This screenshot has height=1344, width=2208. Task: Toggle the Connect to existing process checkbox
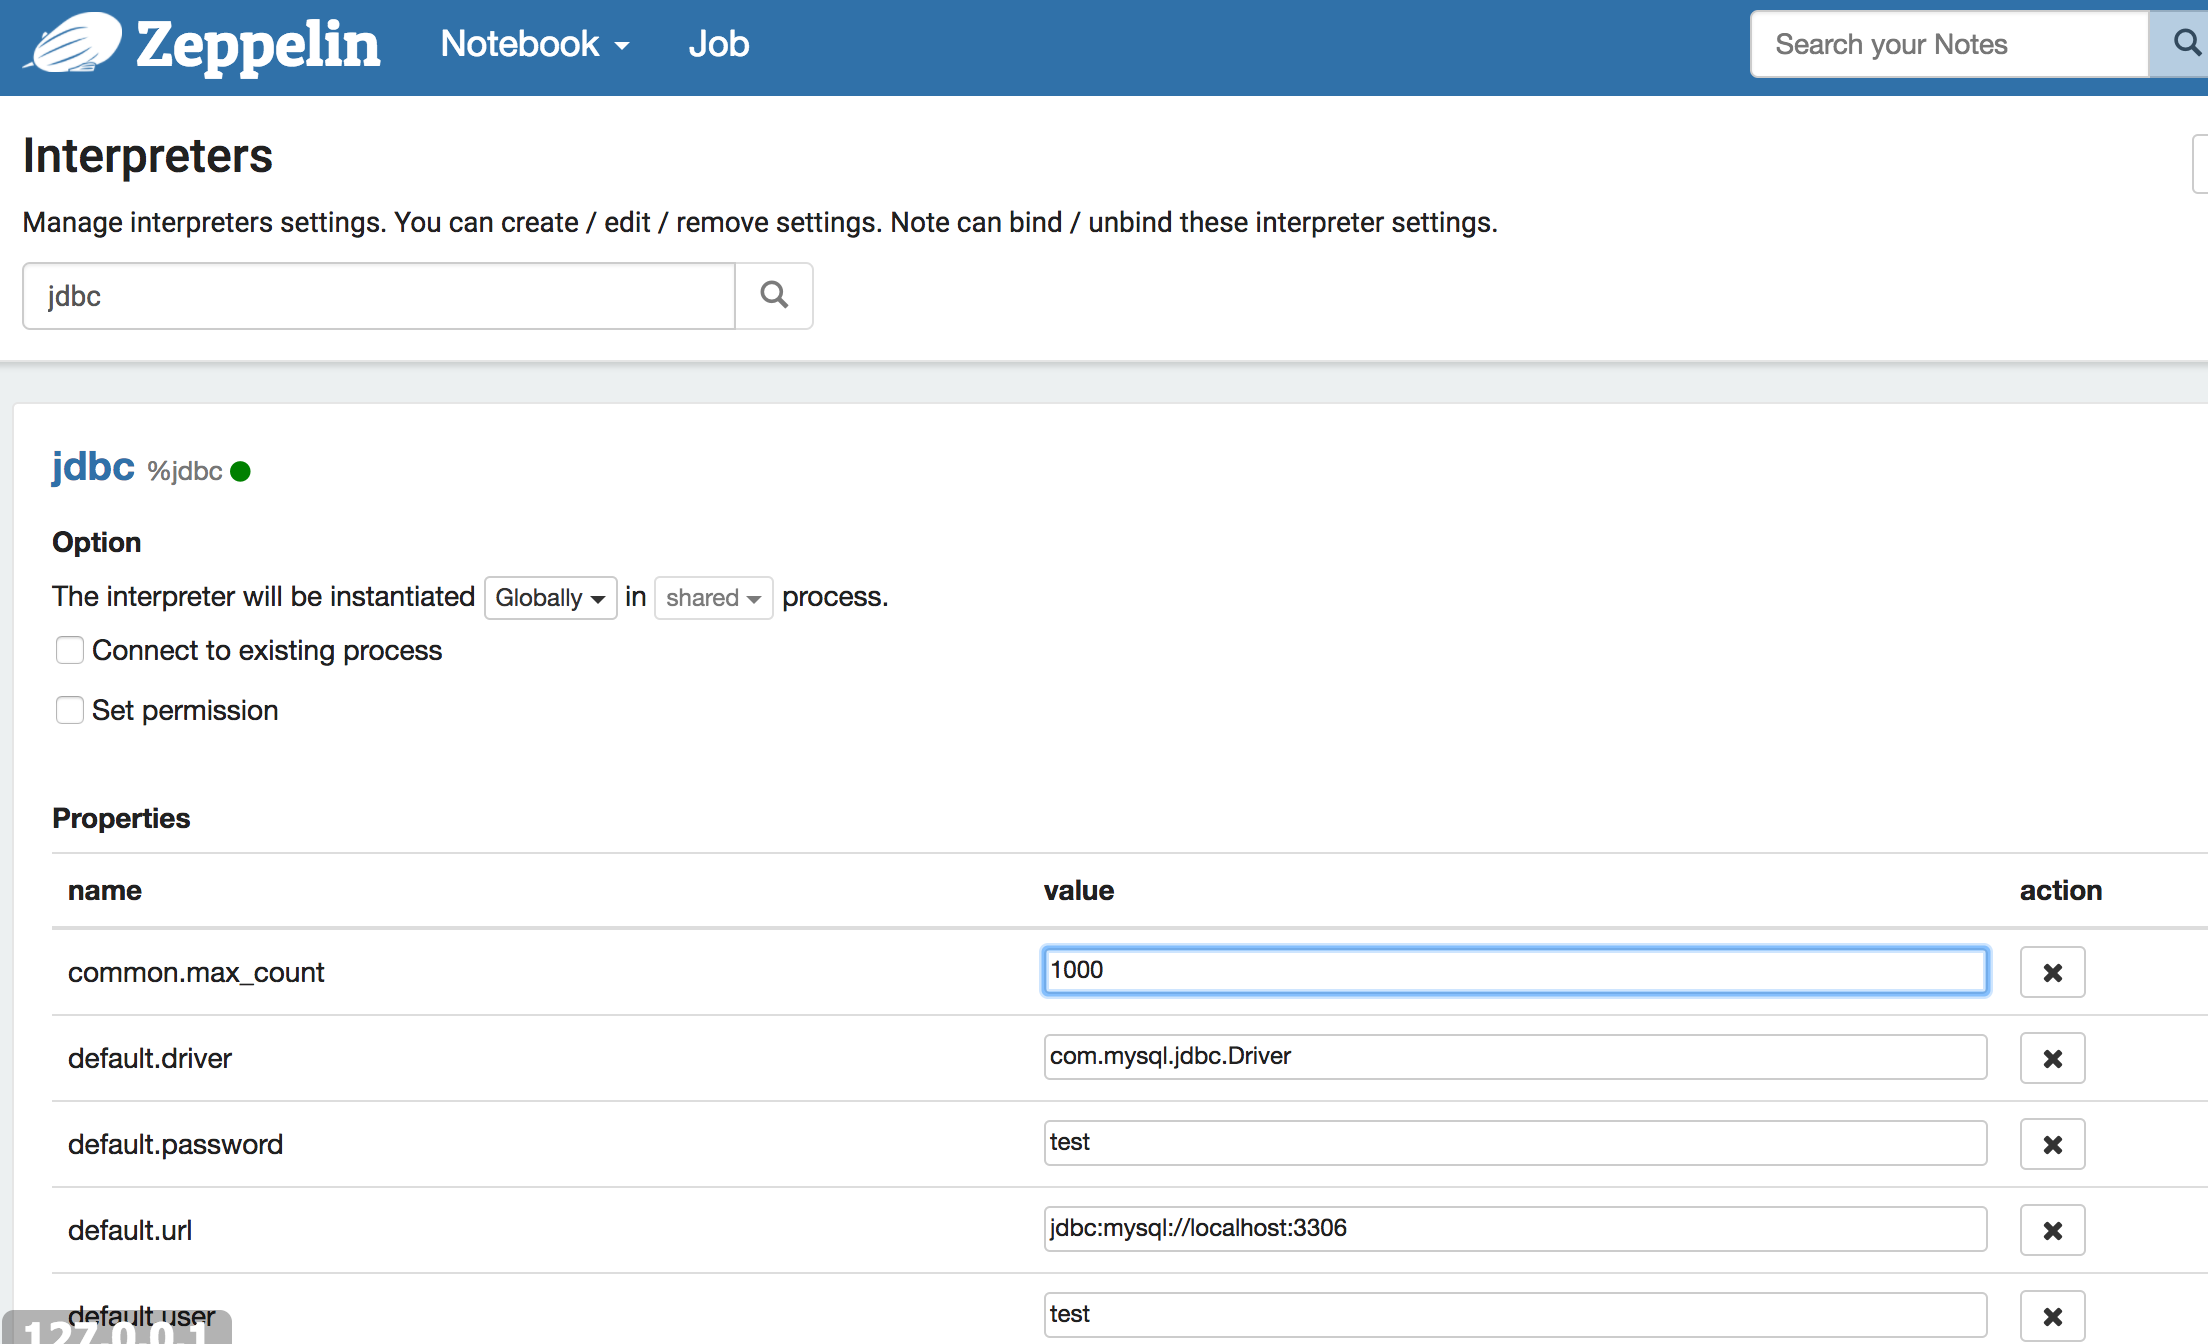(69, 650)
